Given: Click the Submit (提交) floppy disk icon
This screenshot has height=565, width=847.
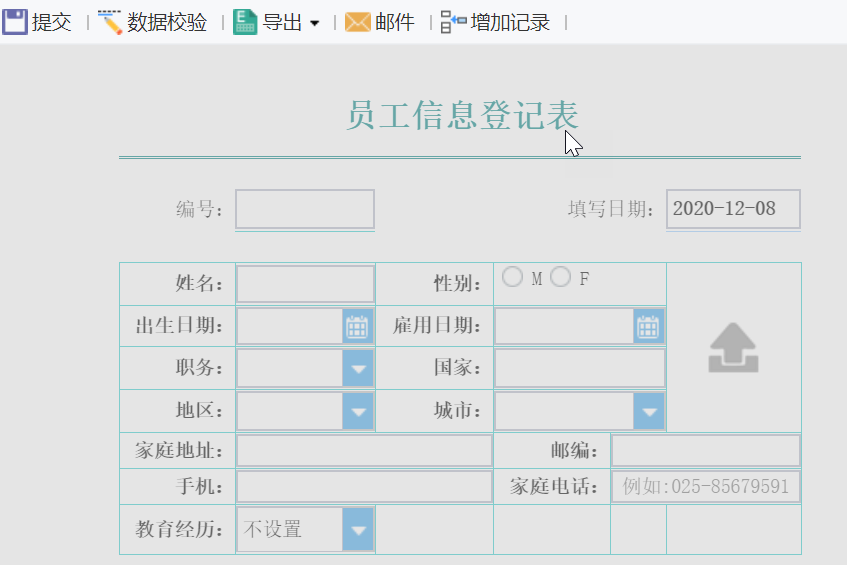Looking at the screenshot, I should tap(15, 22).
